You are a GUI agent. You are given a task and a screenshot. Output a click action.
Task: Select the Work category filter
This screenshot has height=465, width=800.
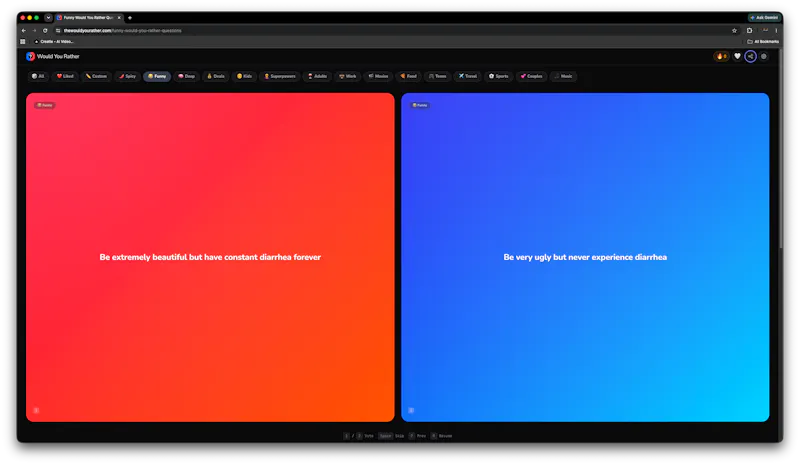348,76
